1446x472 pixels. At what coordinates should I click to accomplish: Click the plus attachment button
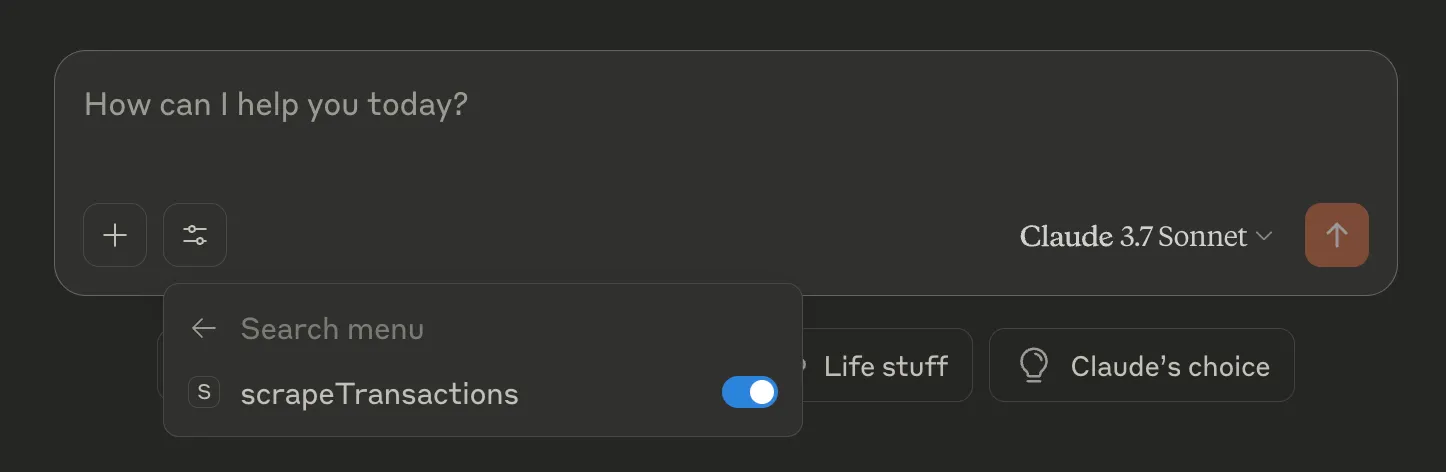point(115,235)
